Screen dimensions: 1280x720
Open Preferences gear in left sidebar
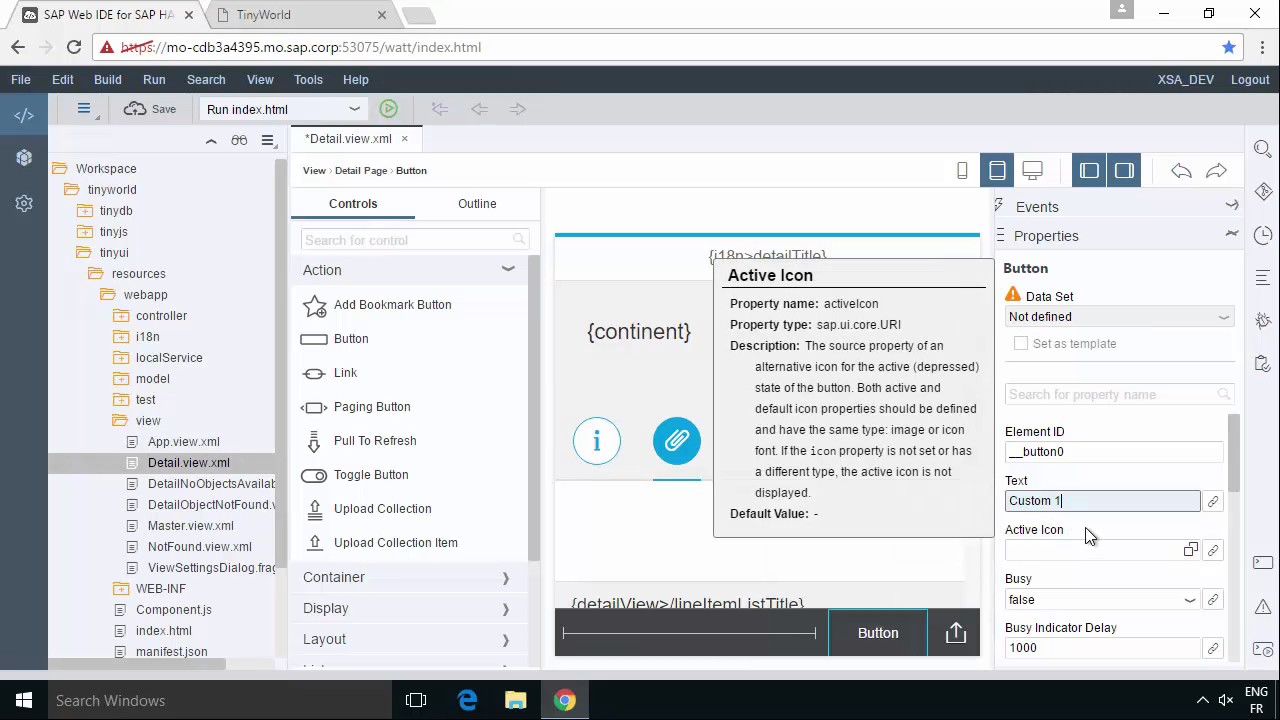point(24,203)
